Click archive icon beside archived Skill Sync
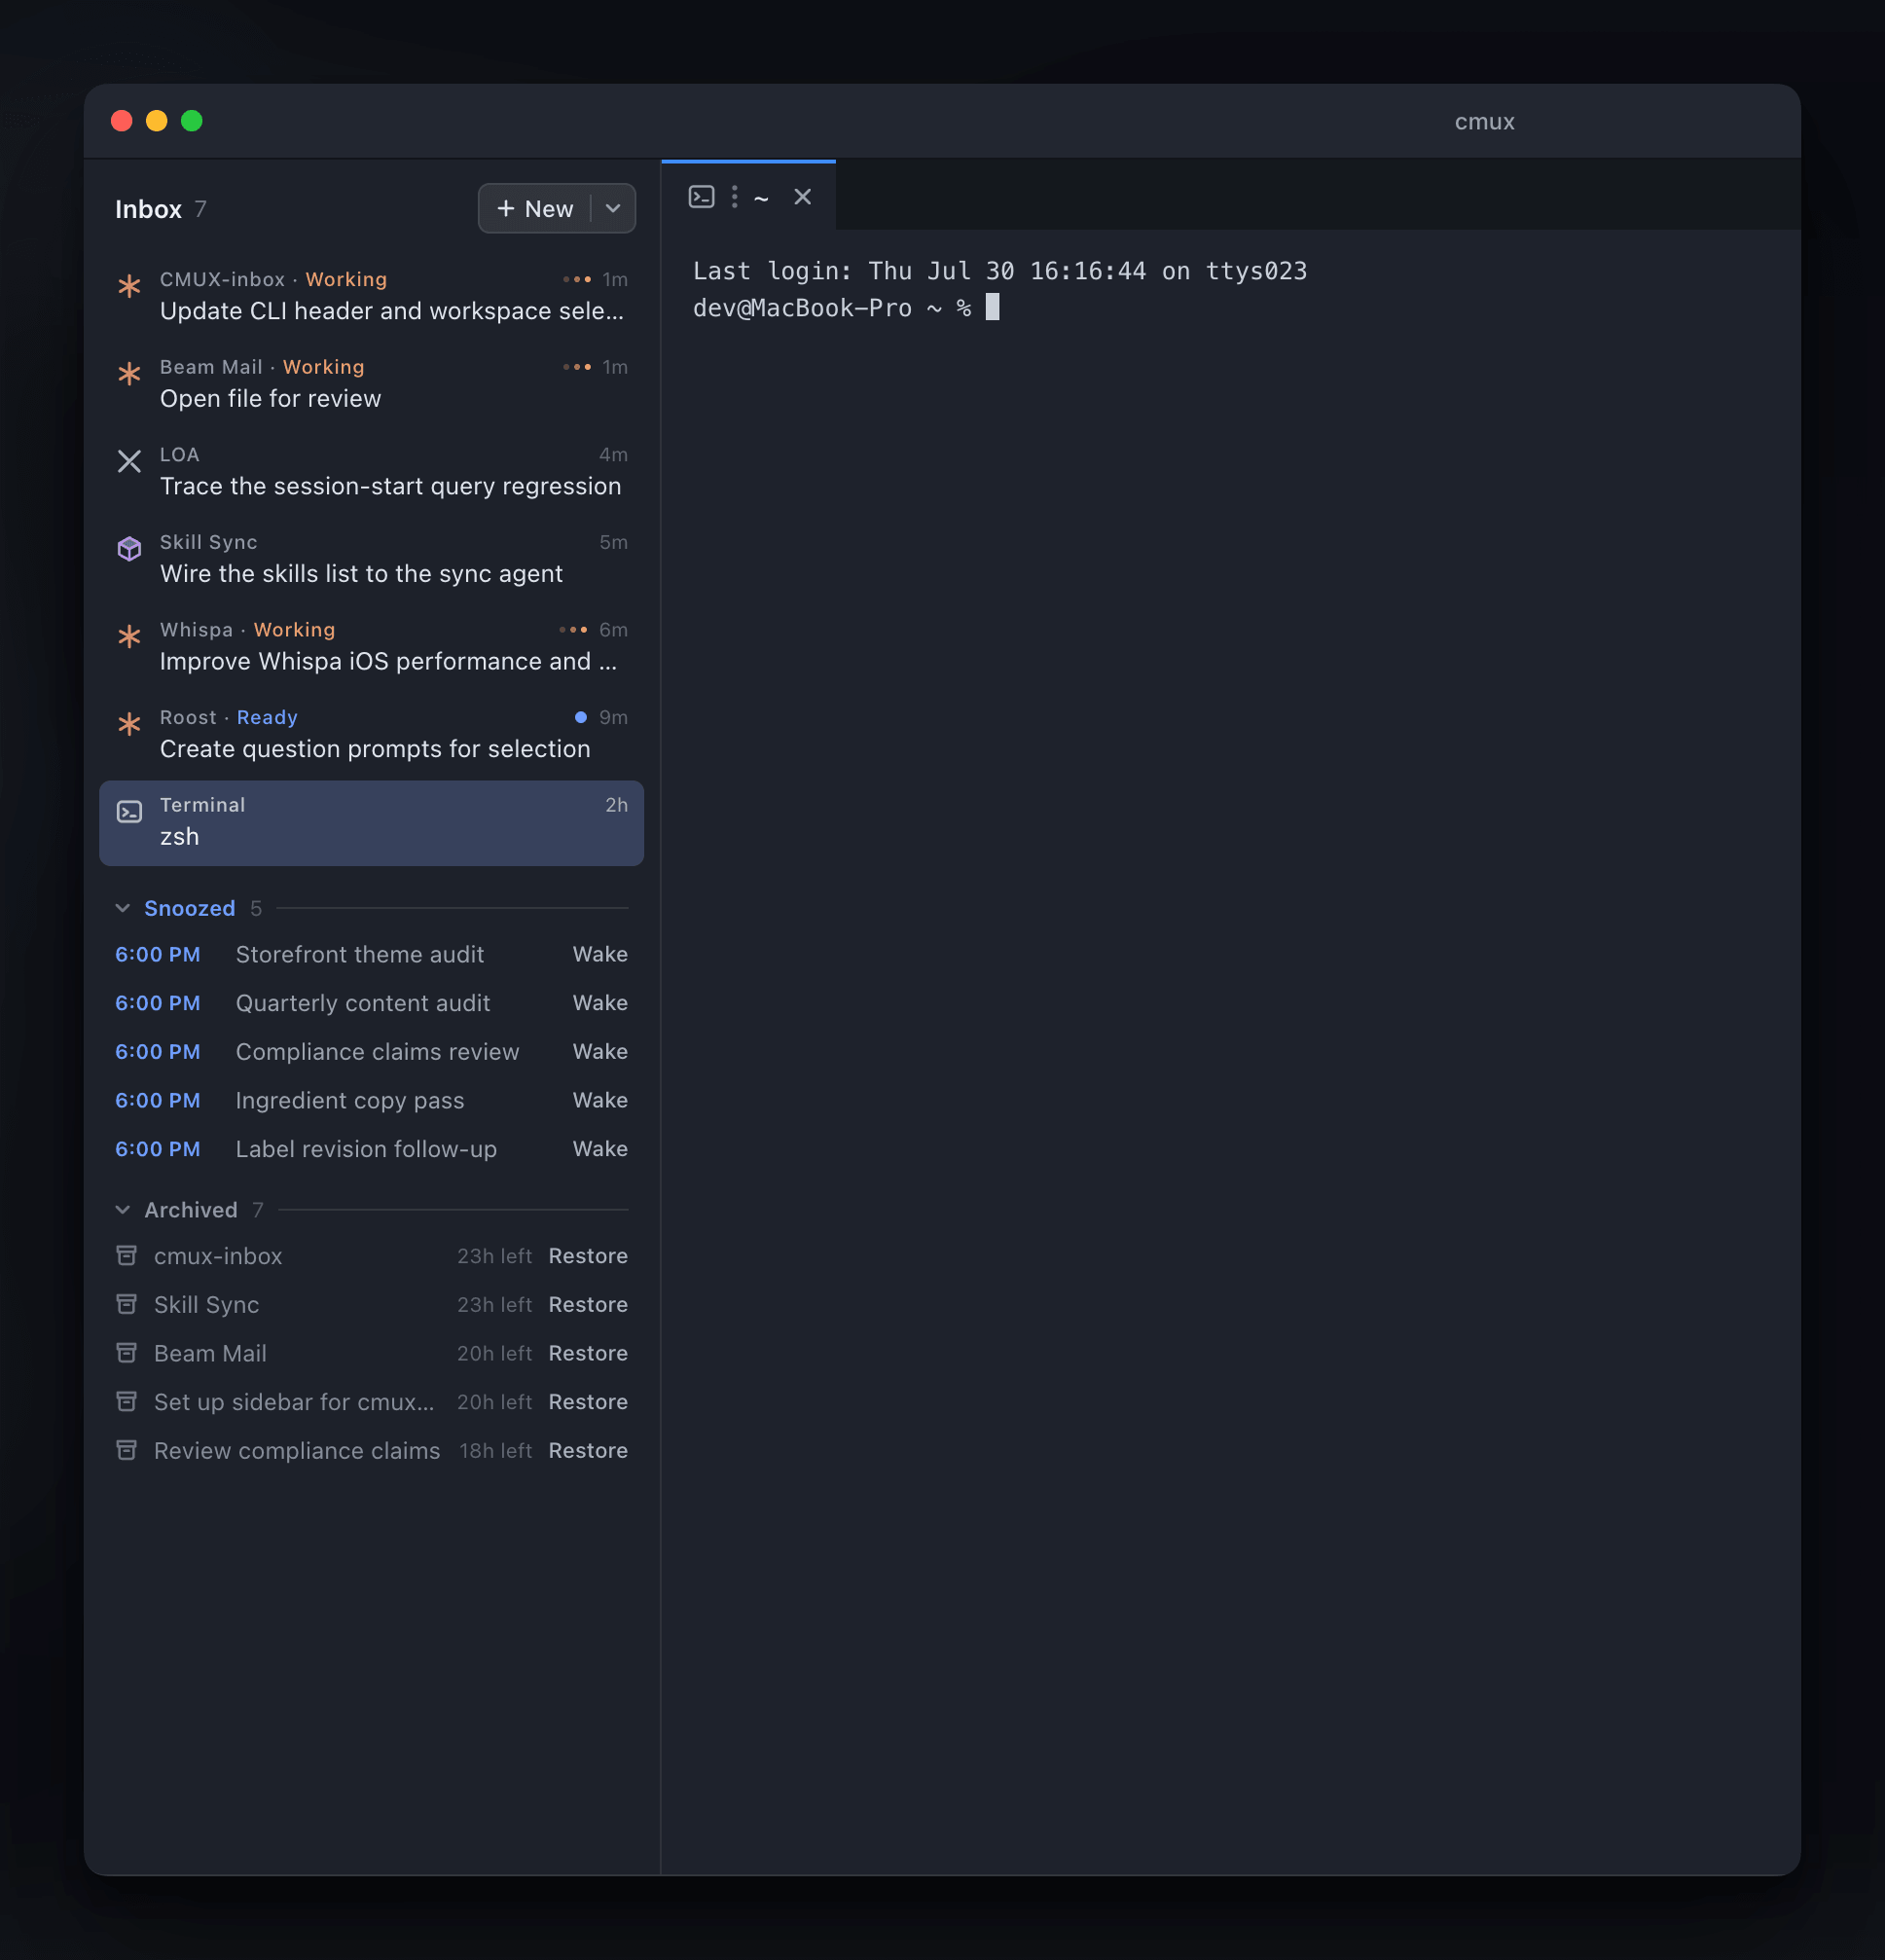Viewport: 1885px width, 1960px height. 127,1304
